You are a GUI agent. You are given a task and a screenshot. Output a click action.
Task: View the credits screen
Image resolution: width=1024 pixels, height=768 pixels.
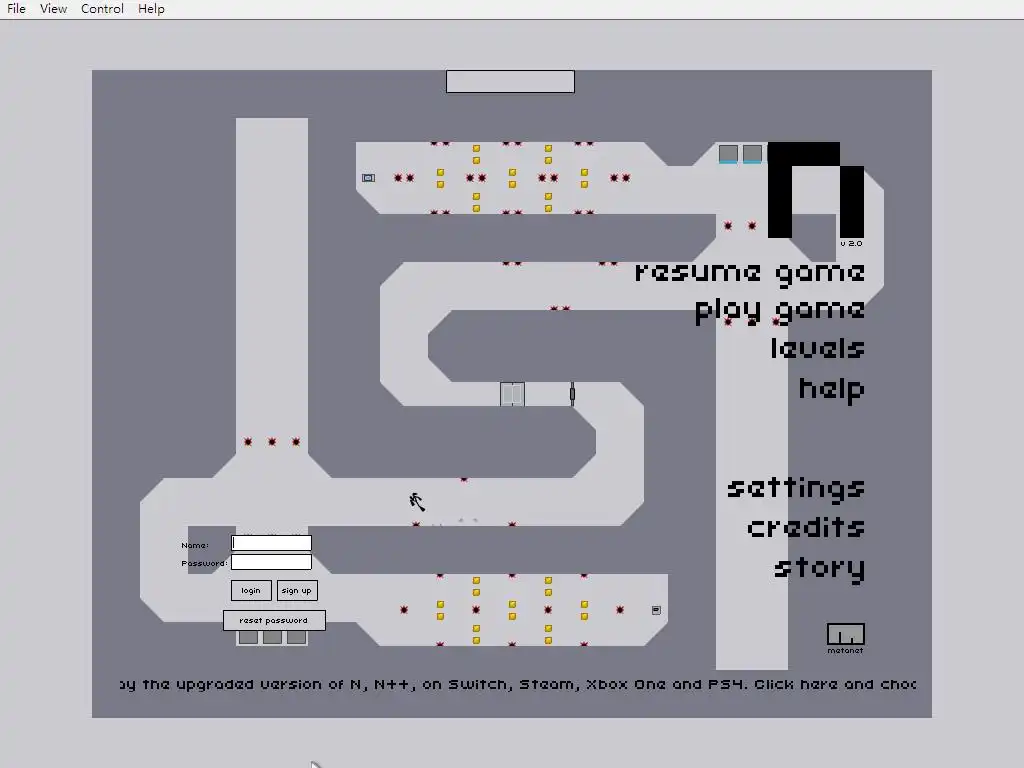click(807, 527)
